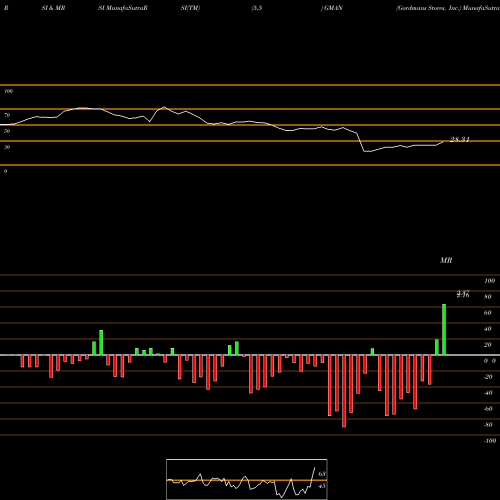Click the current RSI value at line end

(460, 139)
